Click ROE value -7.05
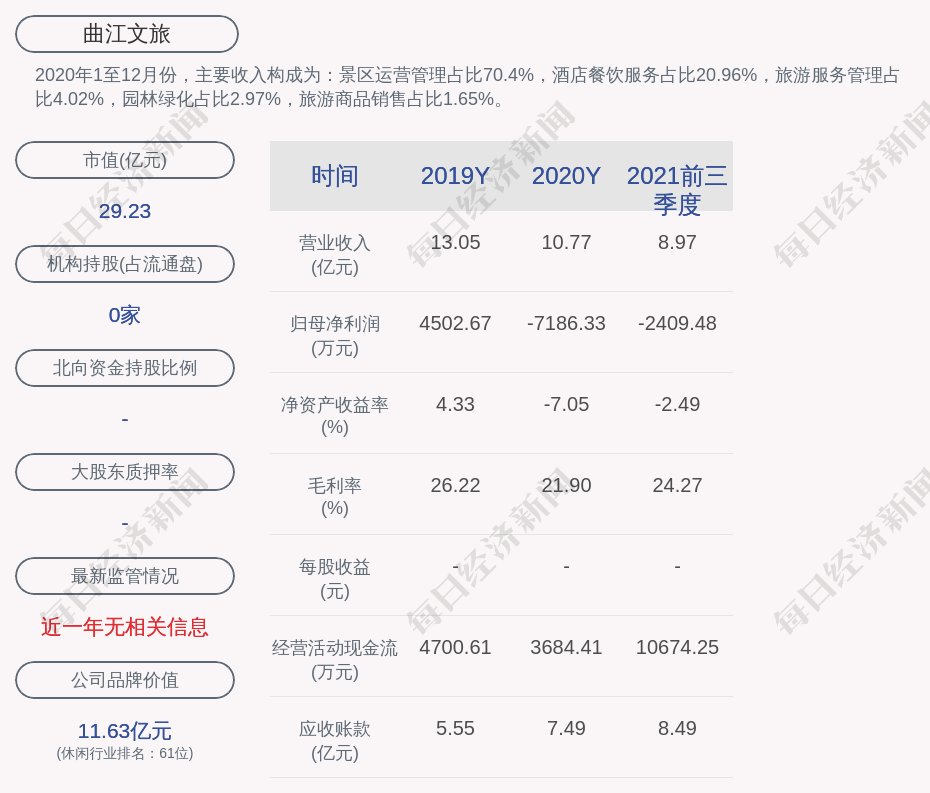 click(566, 405)
